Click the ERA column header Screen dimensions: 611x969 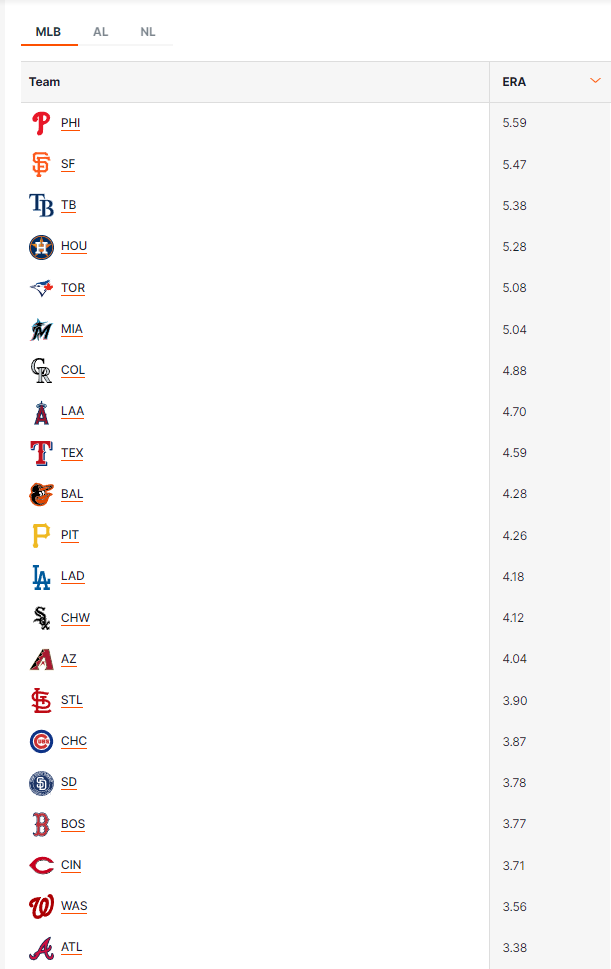514,82
